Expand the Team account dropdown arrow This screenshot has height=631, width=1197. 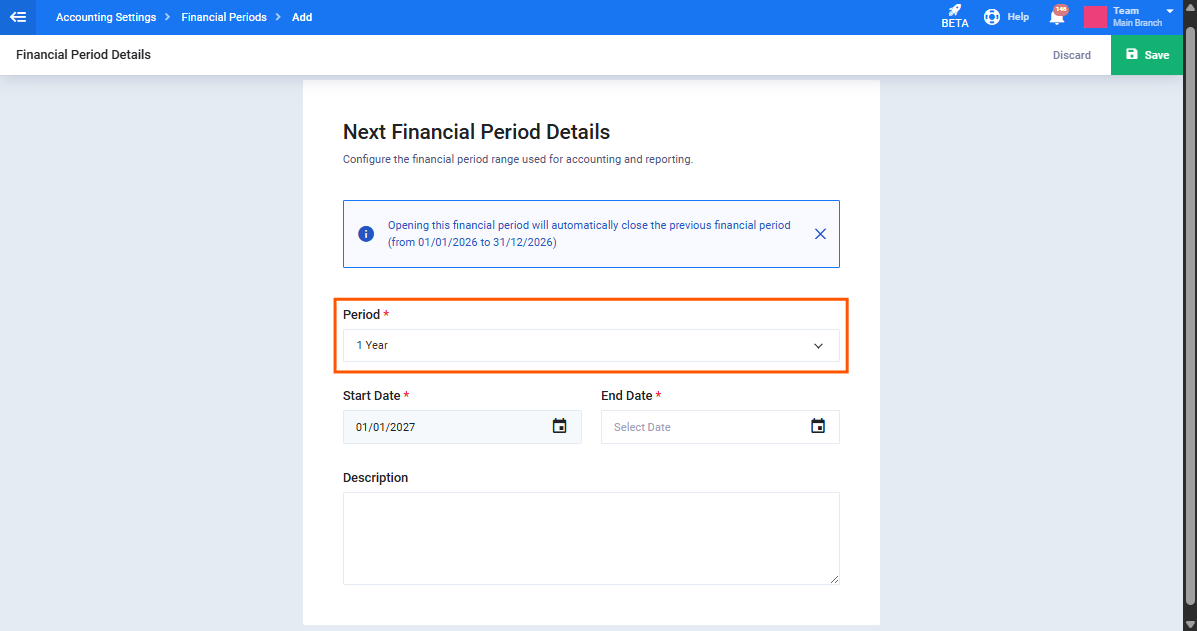1170,11
